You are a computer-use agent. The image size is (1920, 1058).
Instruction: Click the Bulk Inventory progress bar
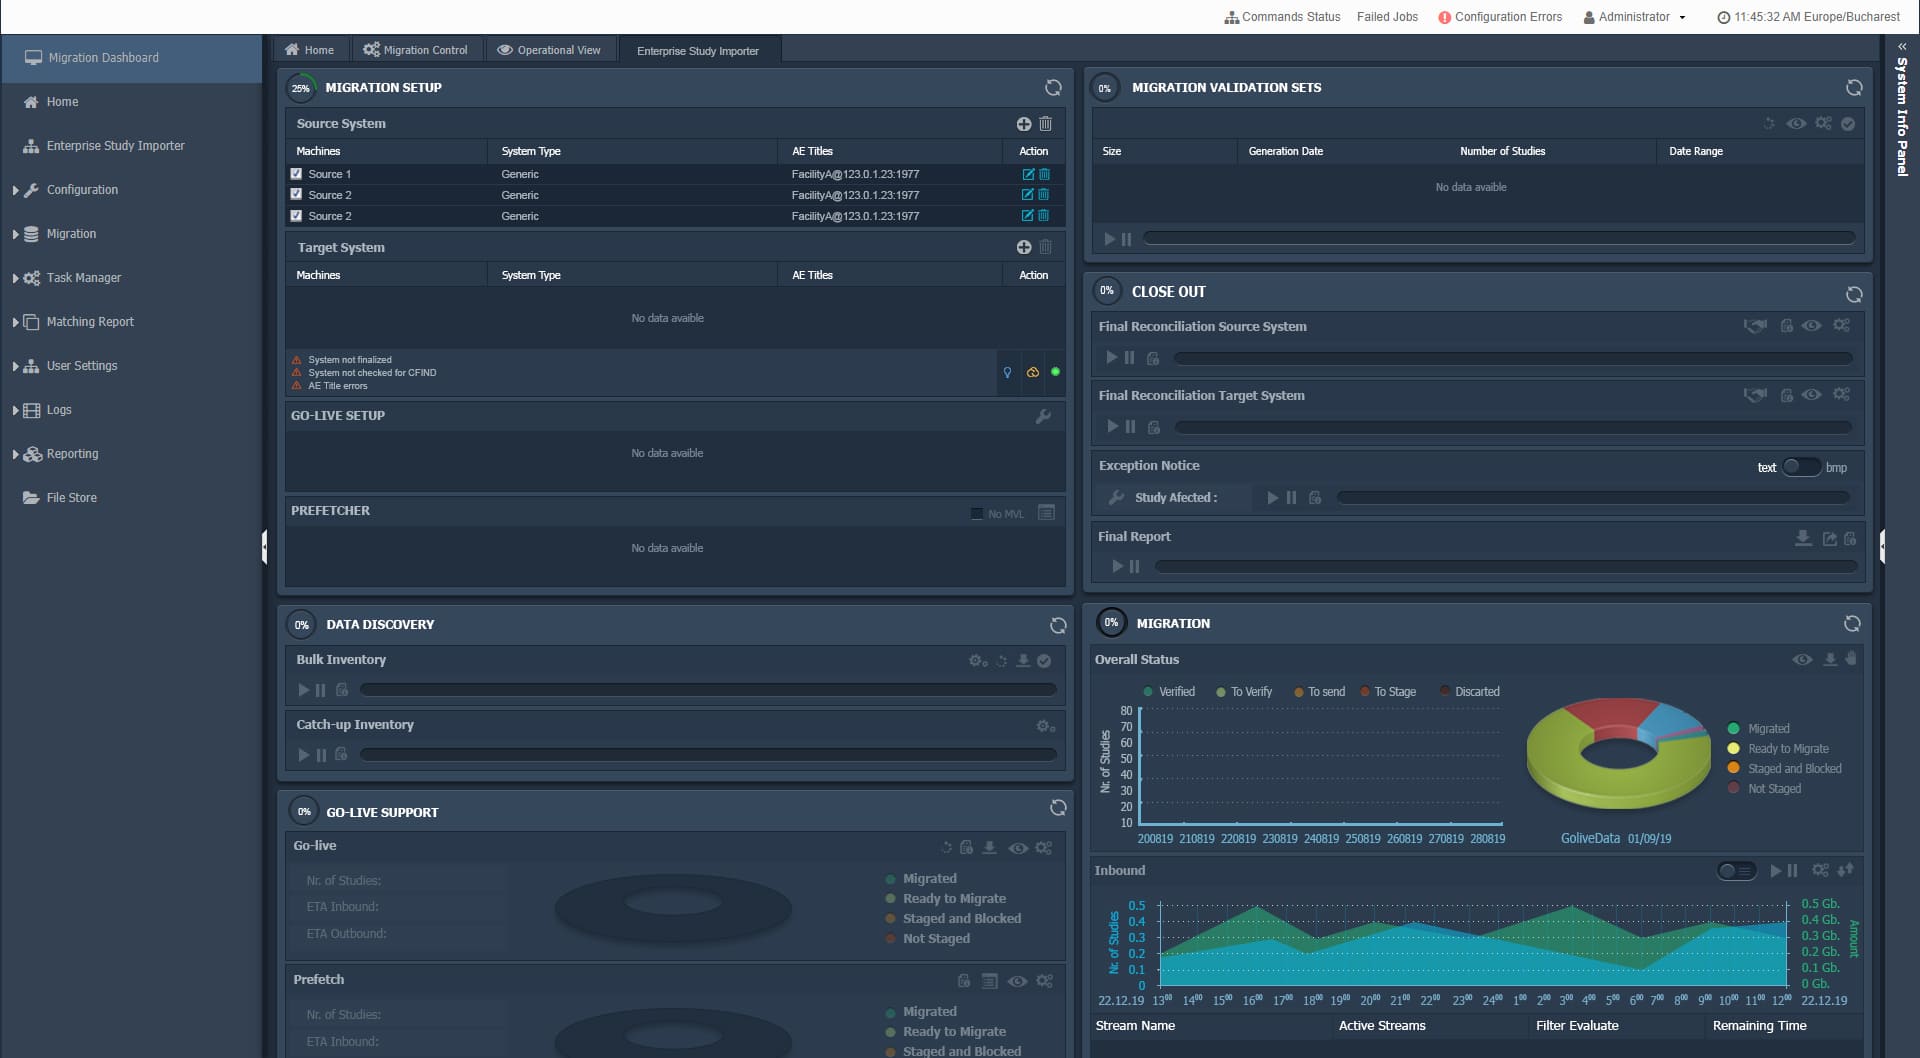click(708, 690)
